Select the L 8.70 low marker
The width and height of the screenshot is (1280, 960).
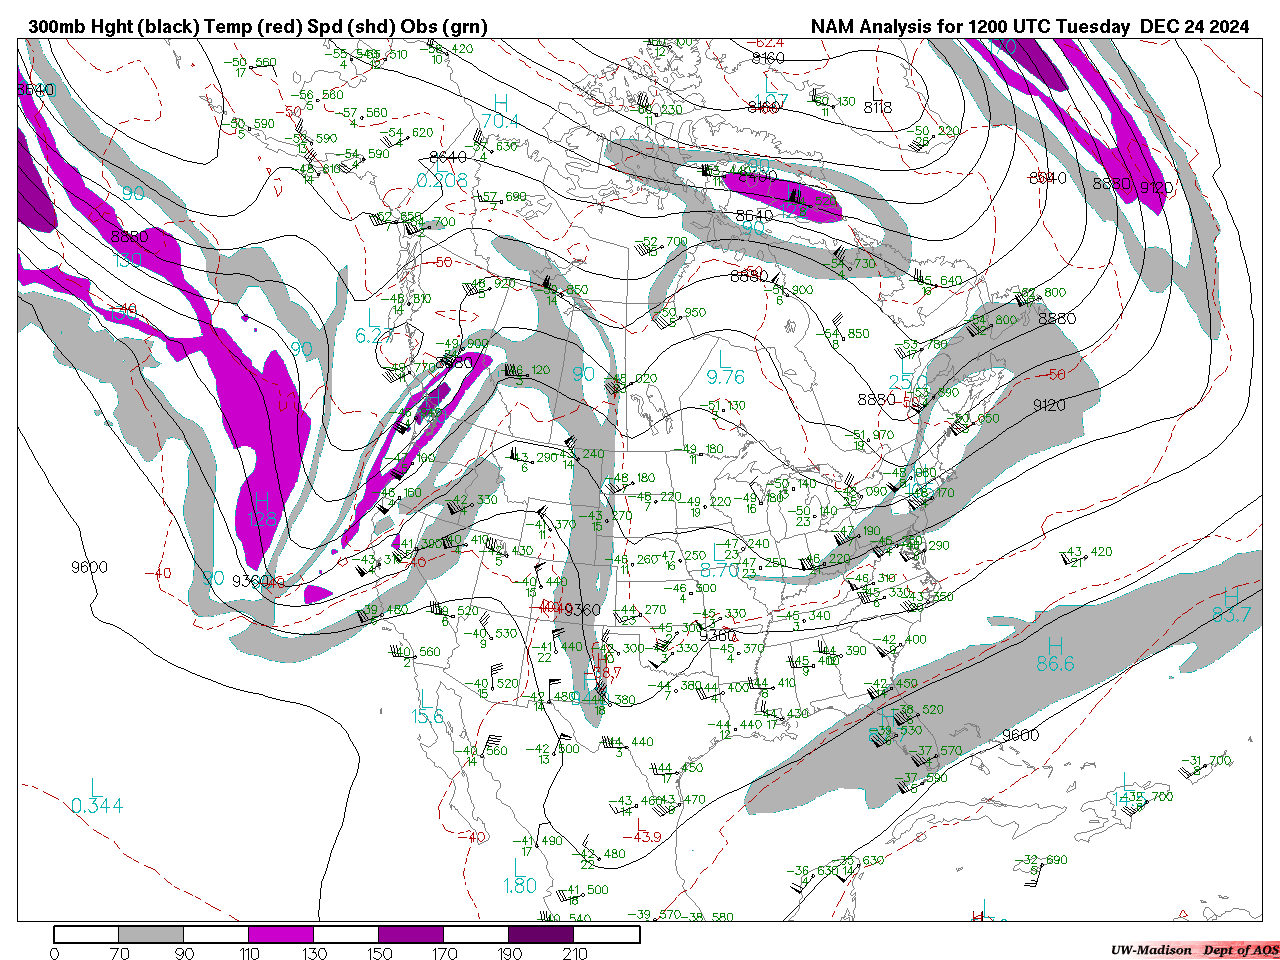coord(720,561)
